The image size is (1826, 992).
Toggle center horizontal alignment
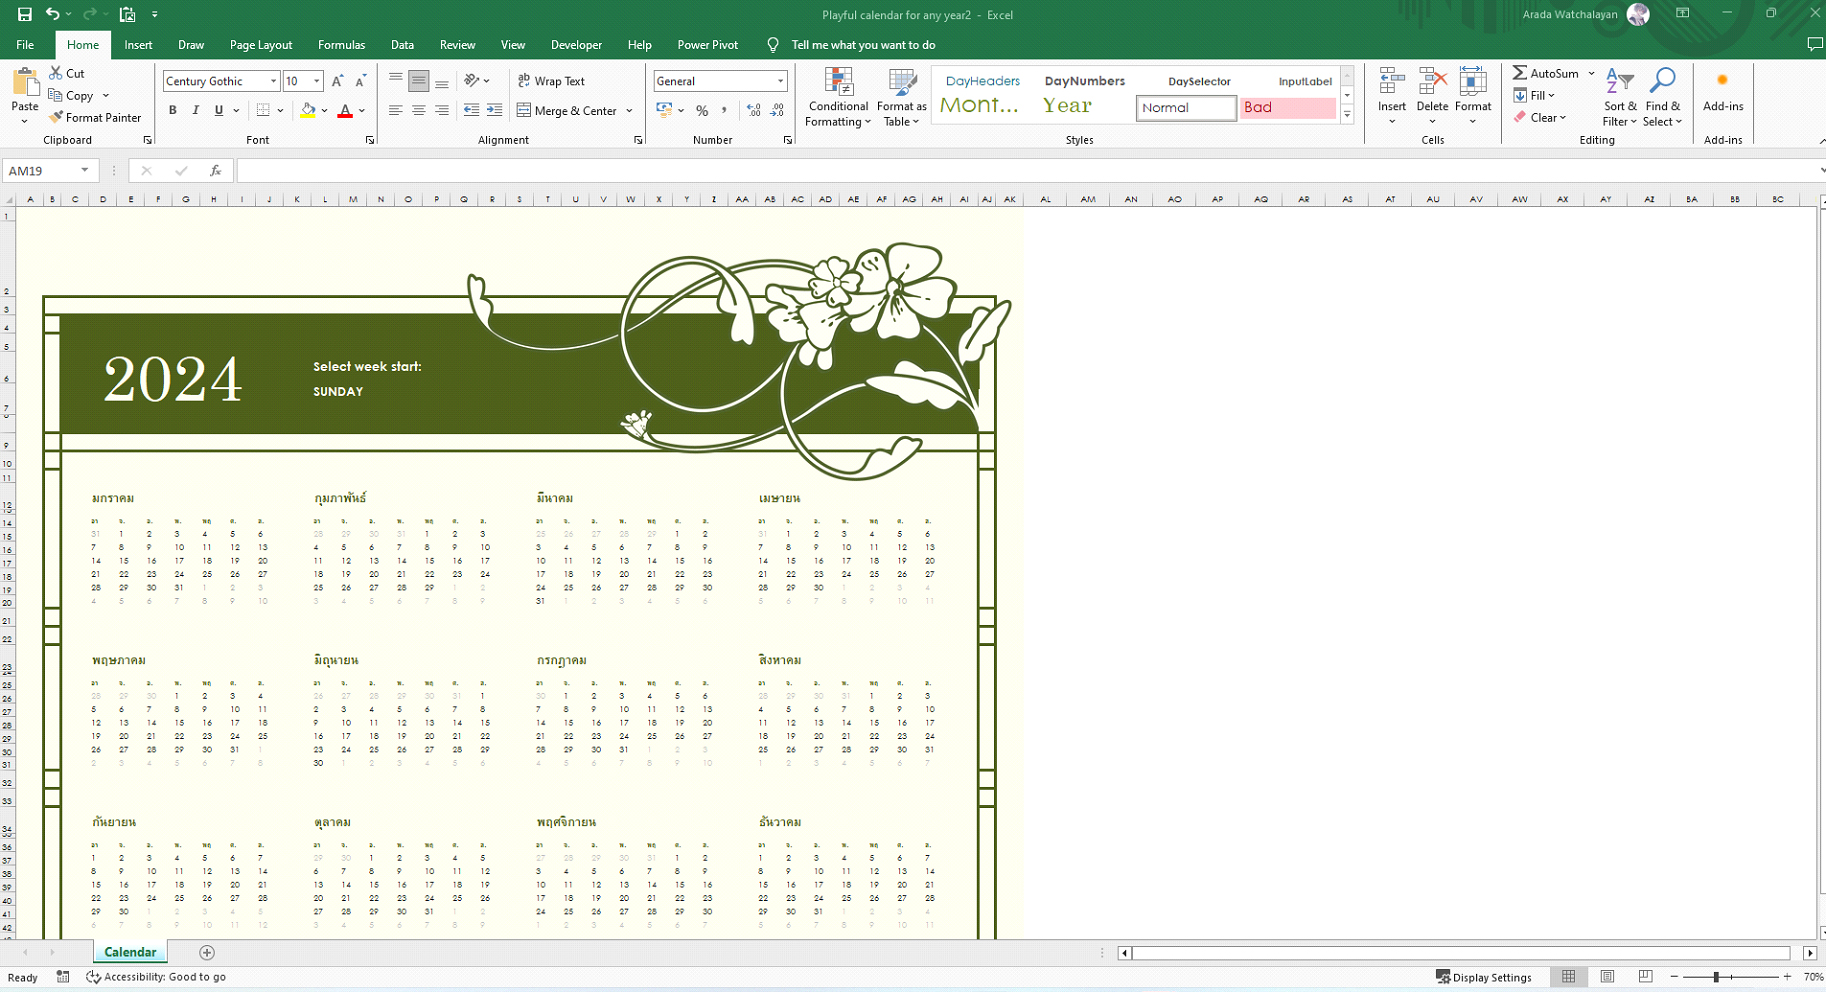pyautogui.click(x=419, y=110)
